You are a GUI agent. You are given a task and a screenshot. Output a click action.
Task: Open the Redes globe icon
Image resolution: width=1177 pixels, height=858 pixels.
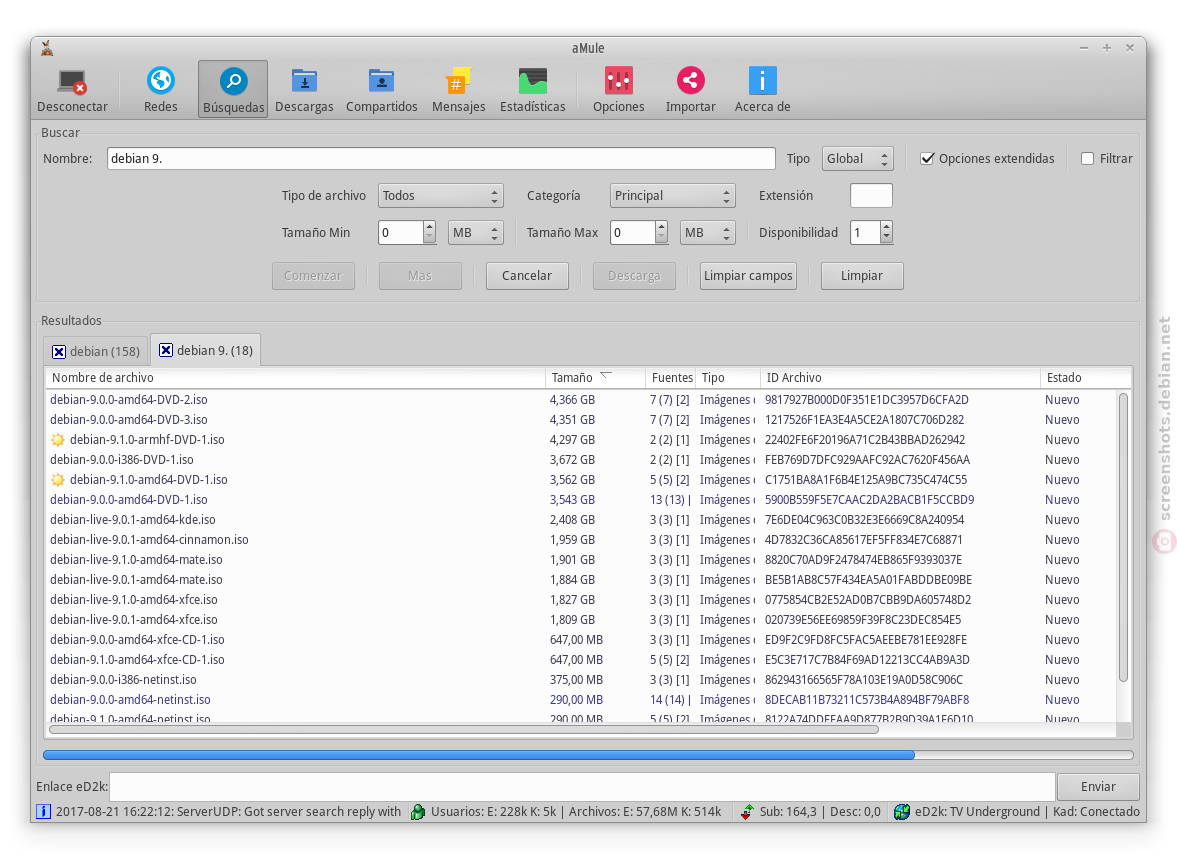tap(161, 80)
